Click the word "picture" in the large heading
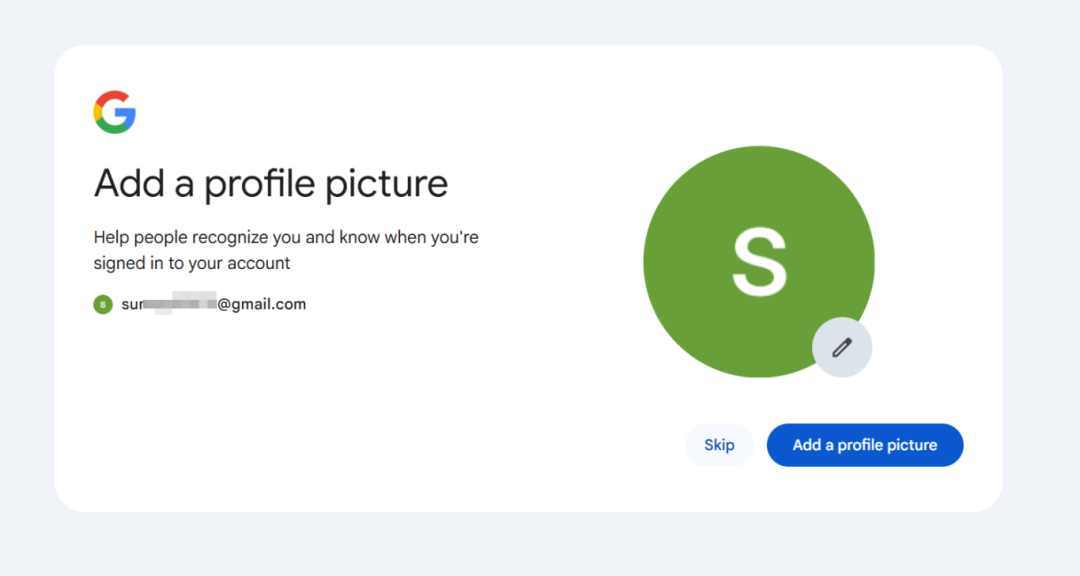The width and height of the screenshot is (1080, 576). point(386,184)
